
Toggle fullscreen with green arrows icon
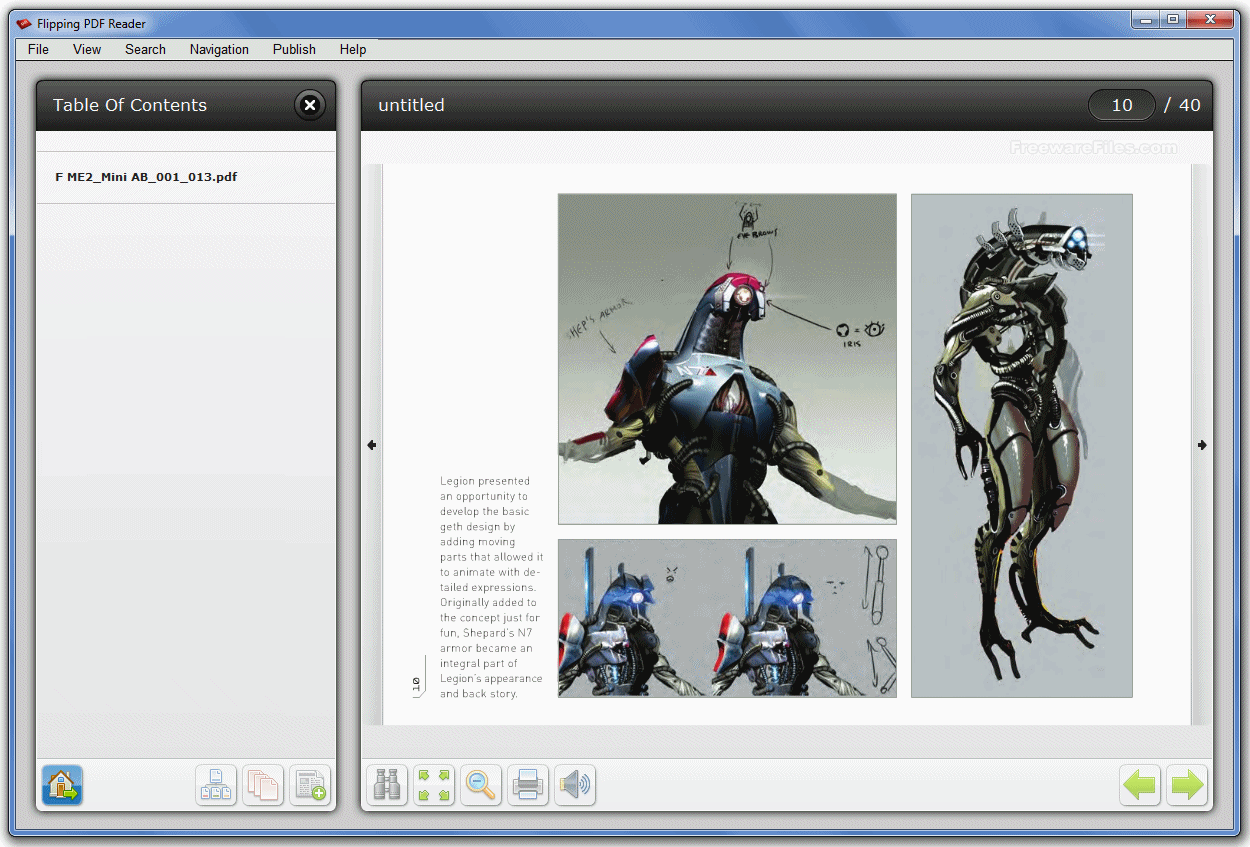click(434, 785)
